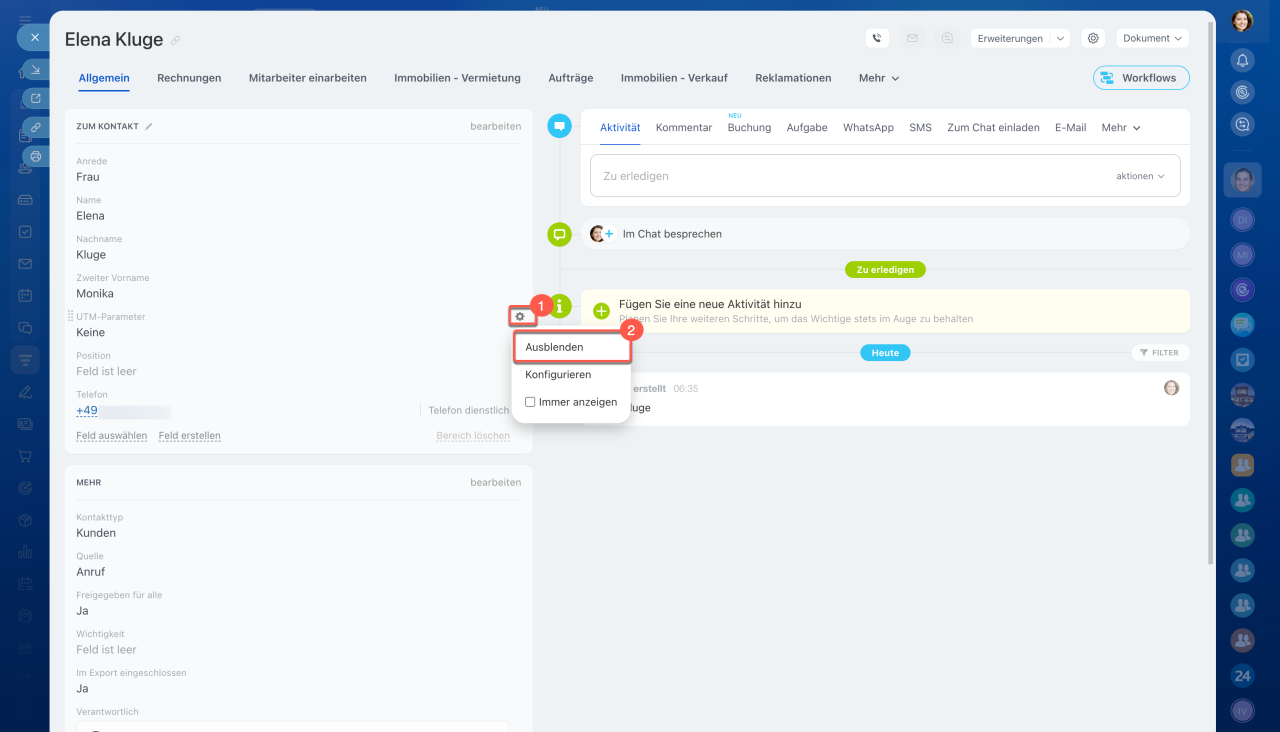
Task: Enable the Immer anzeigen checkbox
Action: tap(530, 402)
